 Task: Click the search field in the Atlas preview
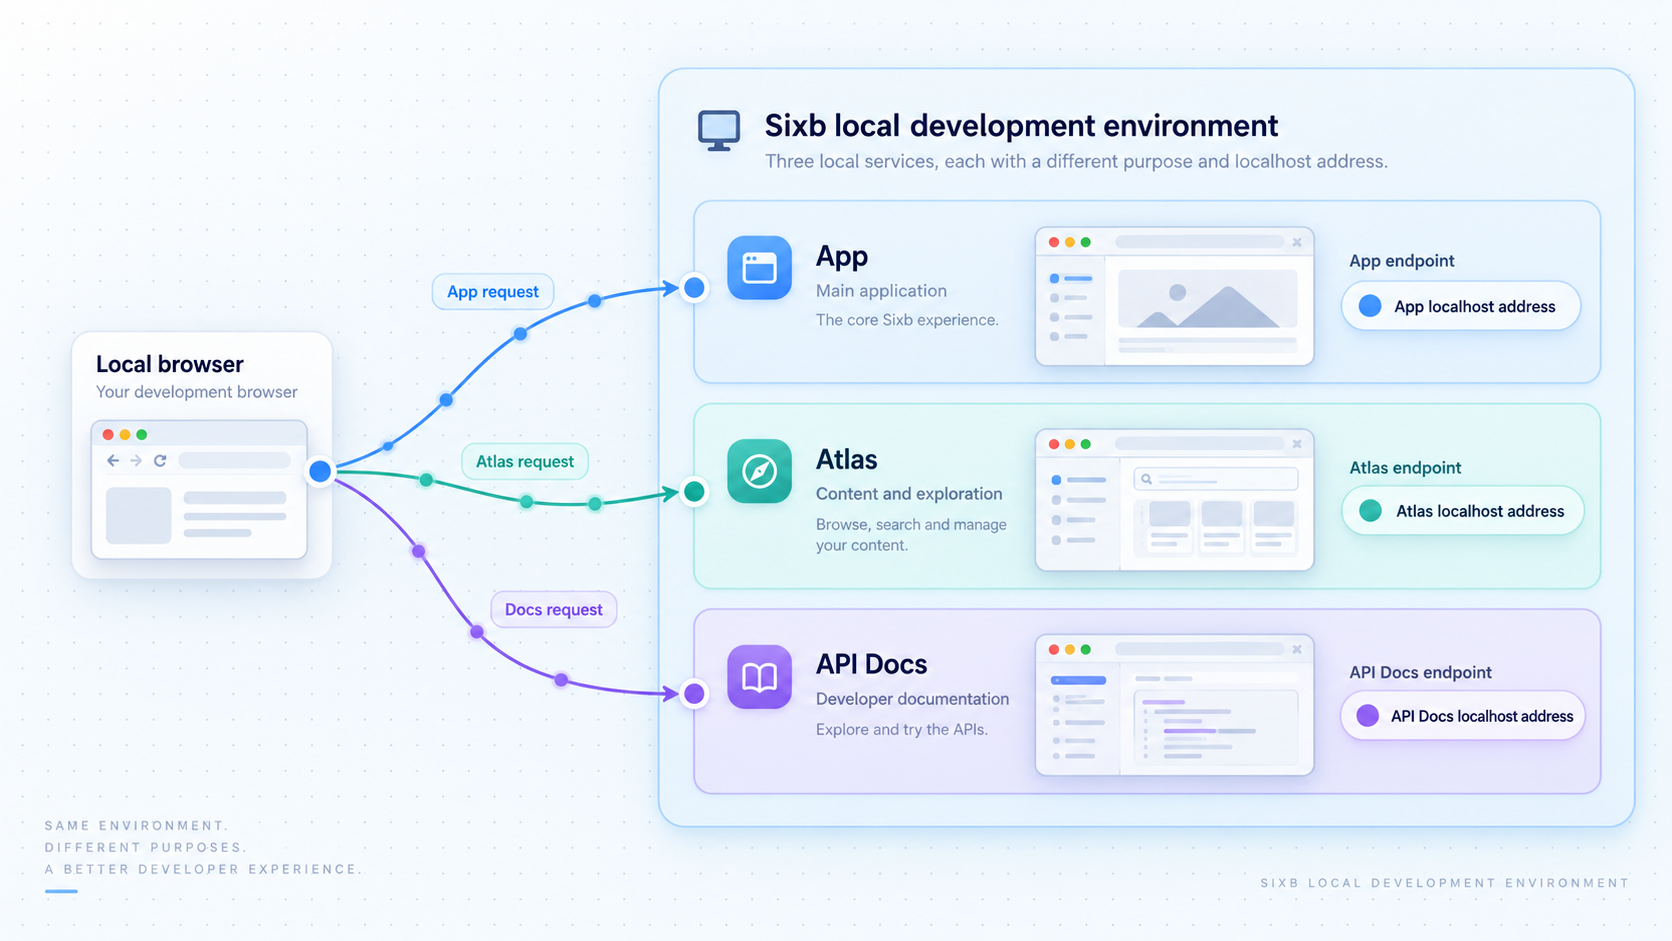[1216, 479]
